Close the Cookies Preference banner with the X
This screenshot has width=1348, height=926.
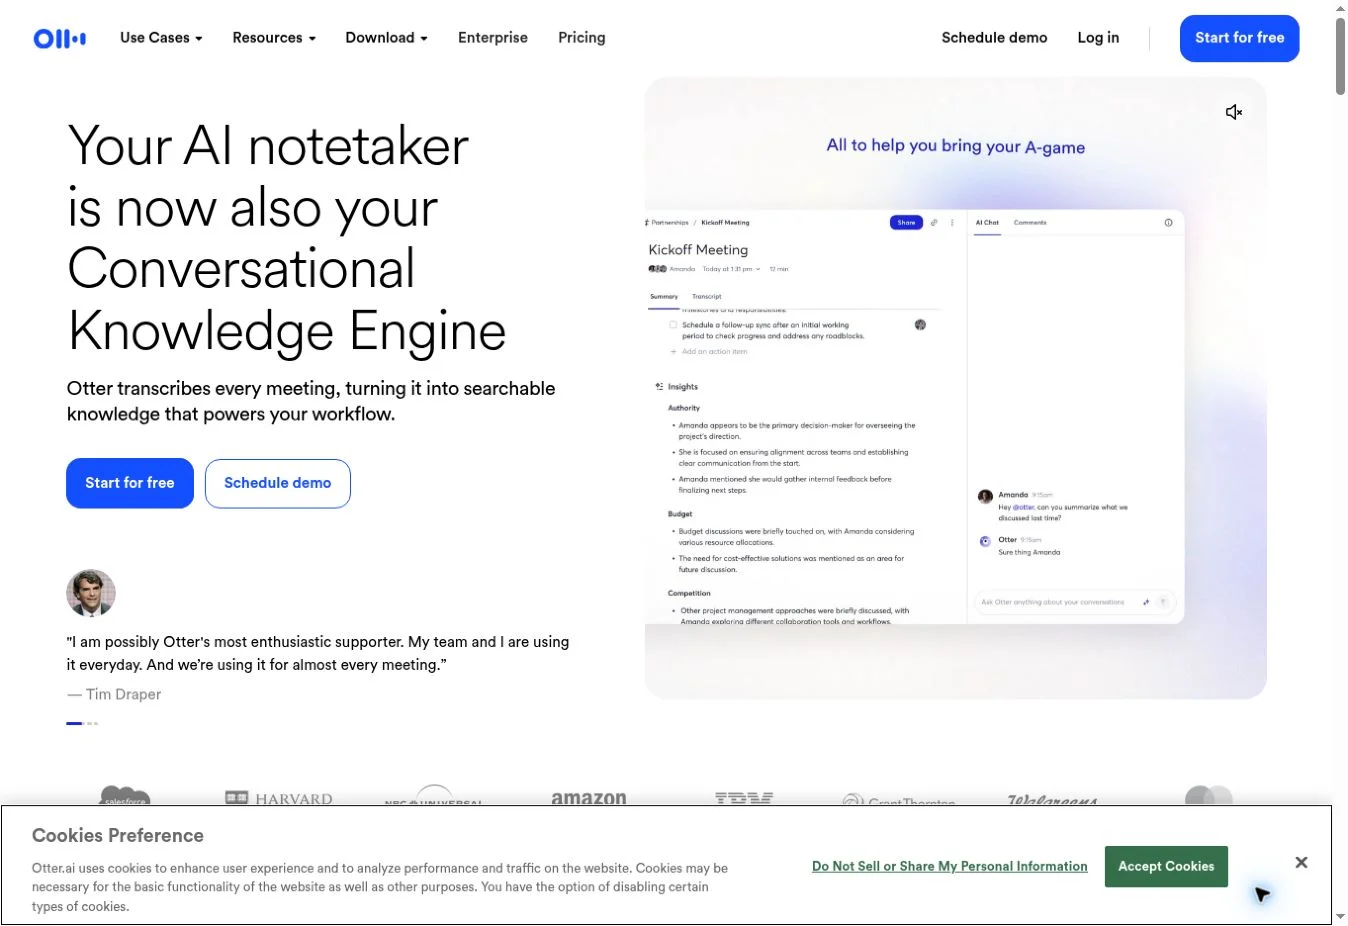[1301, 862]
